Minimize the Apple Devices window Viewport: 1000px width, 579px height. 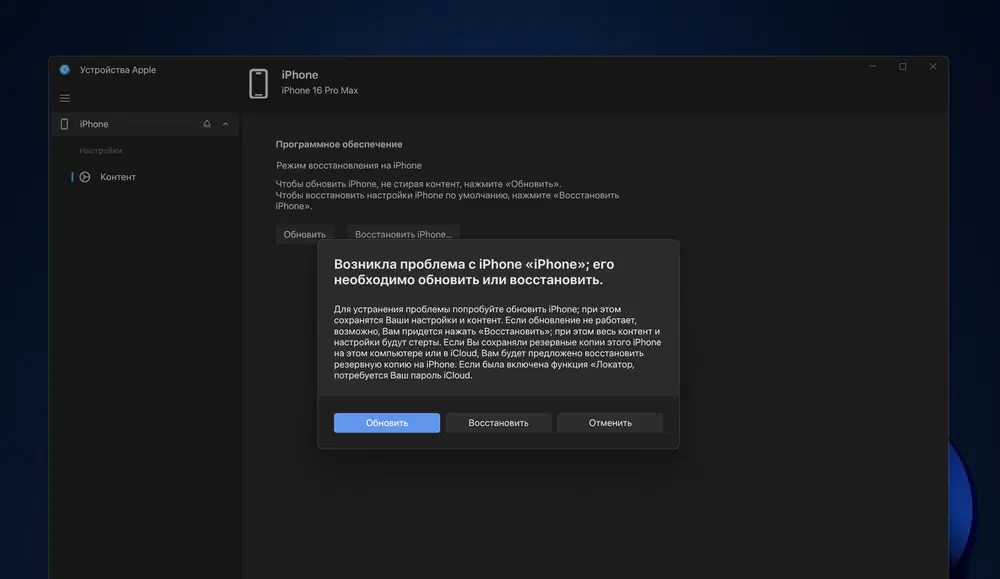[x=872, y=66]
